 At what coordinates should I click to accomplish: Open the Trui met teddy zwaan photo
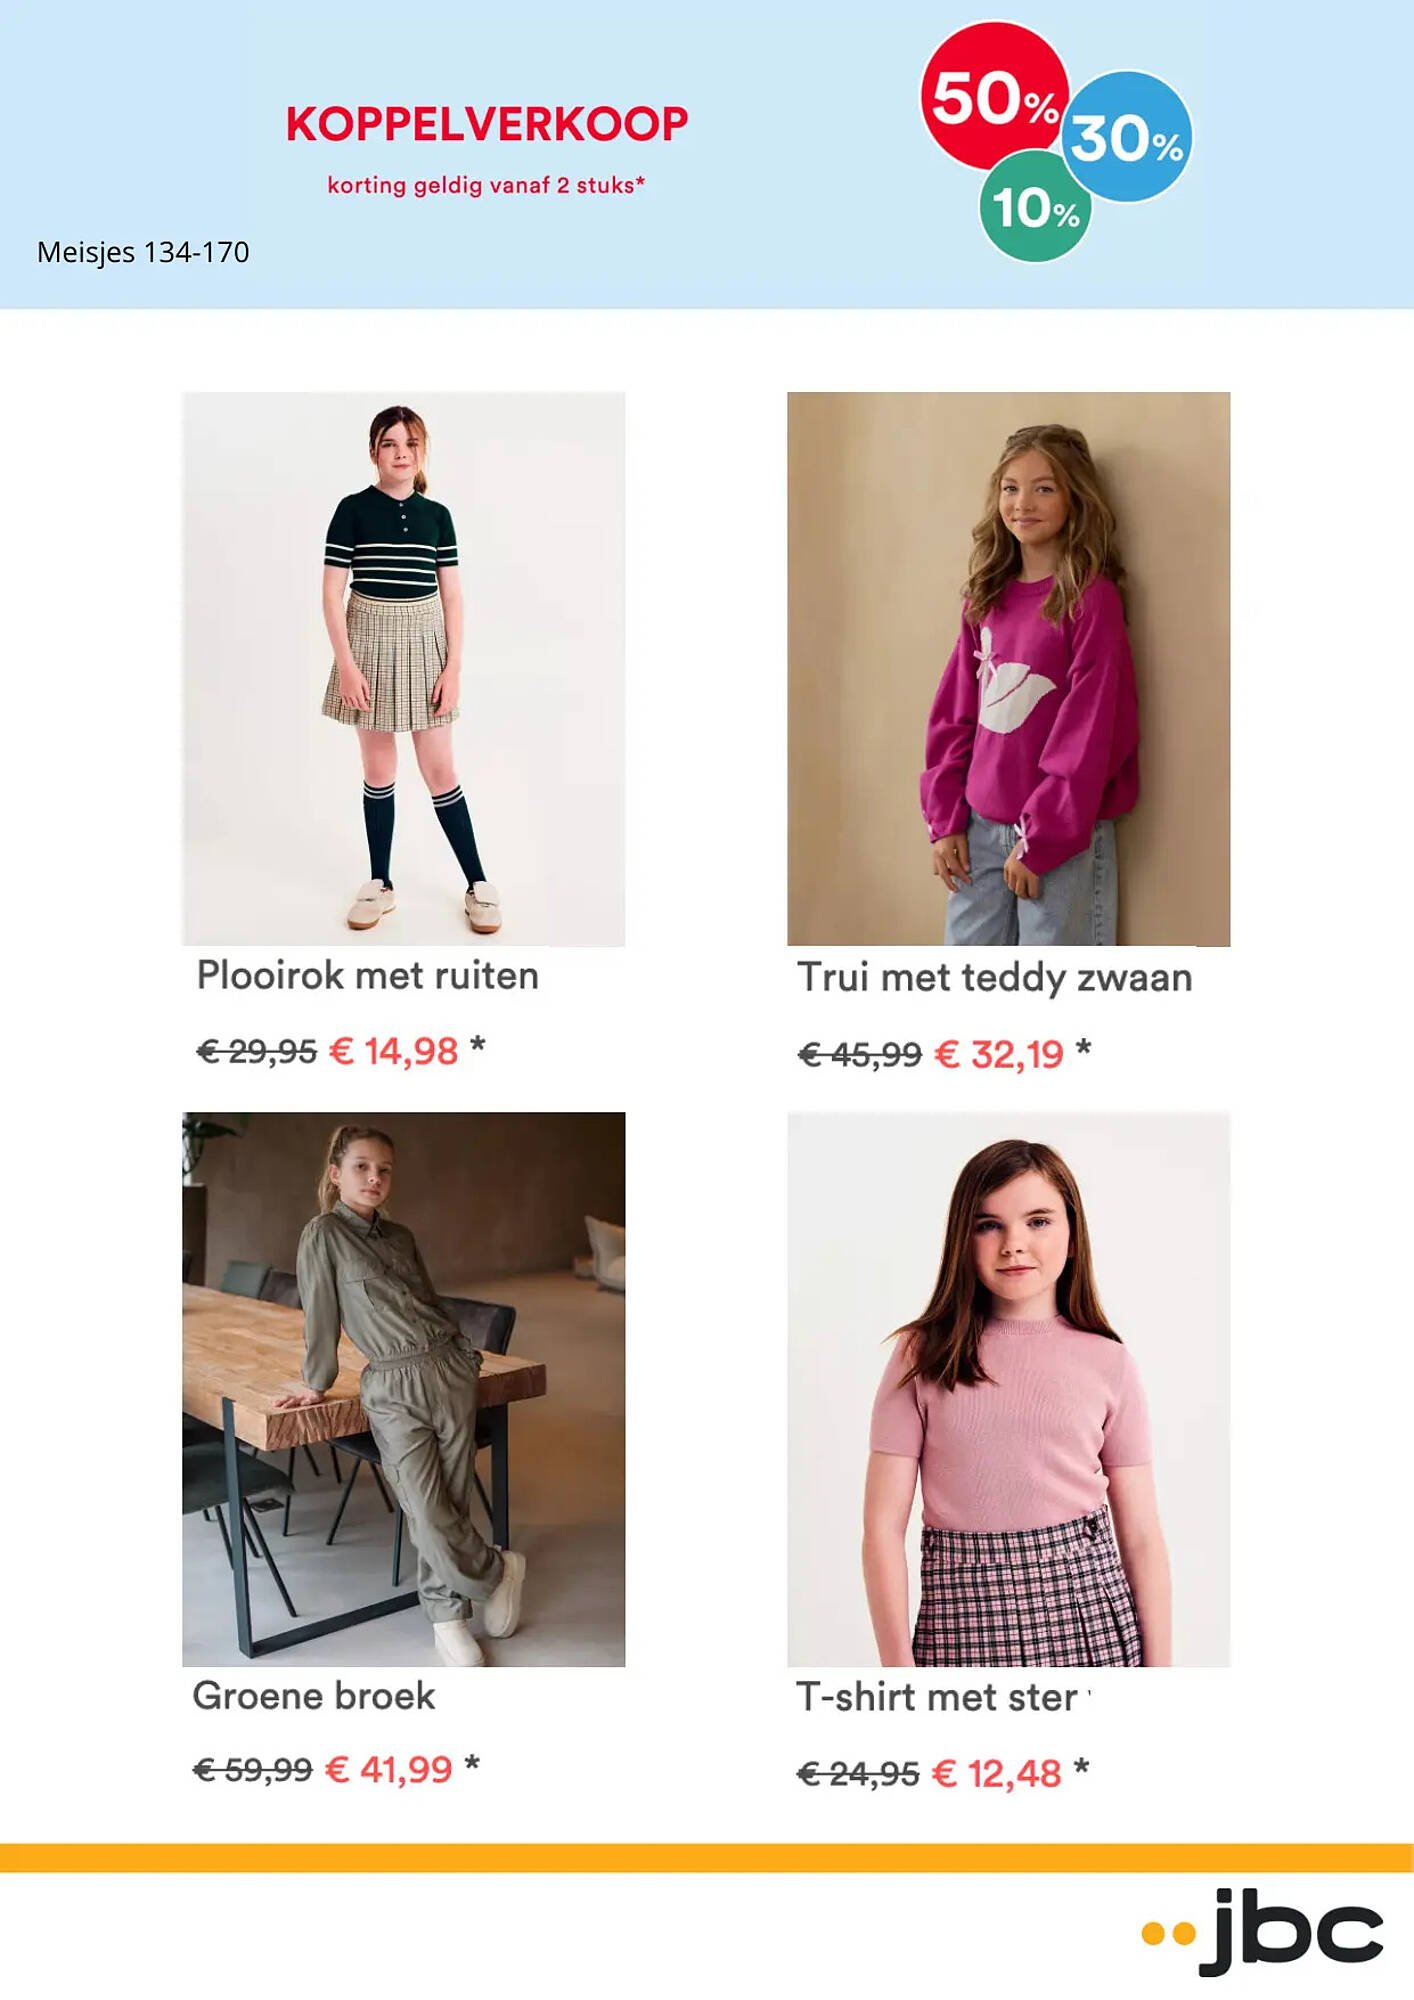click(1009, 669)
